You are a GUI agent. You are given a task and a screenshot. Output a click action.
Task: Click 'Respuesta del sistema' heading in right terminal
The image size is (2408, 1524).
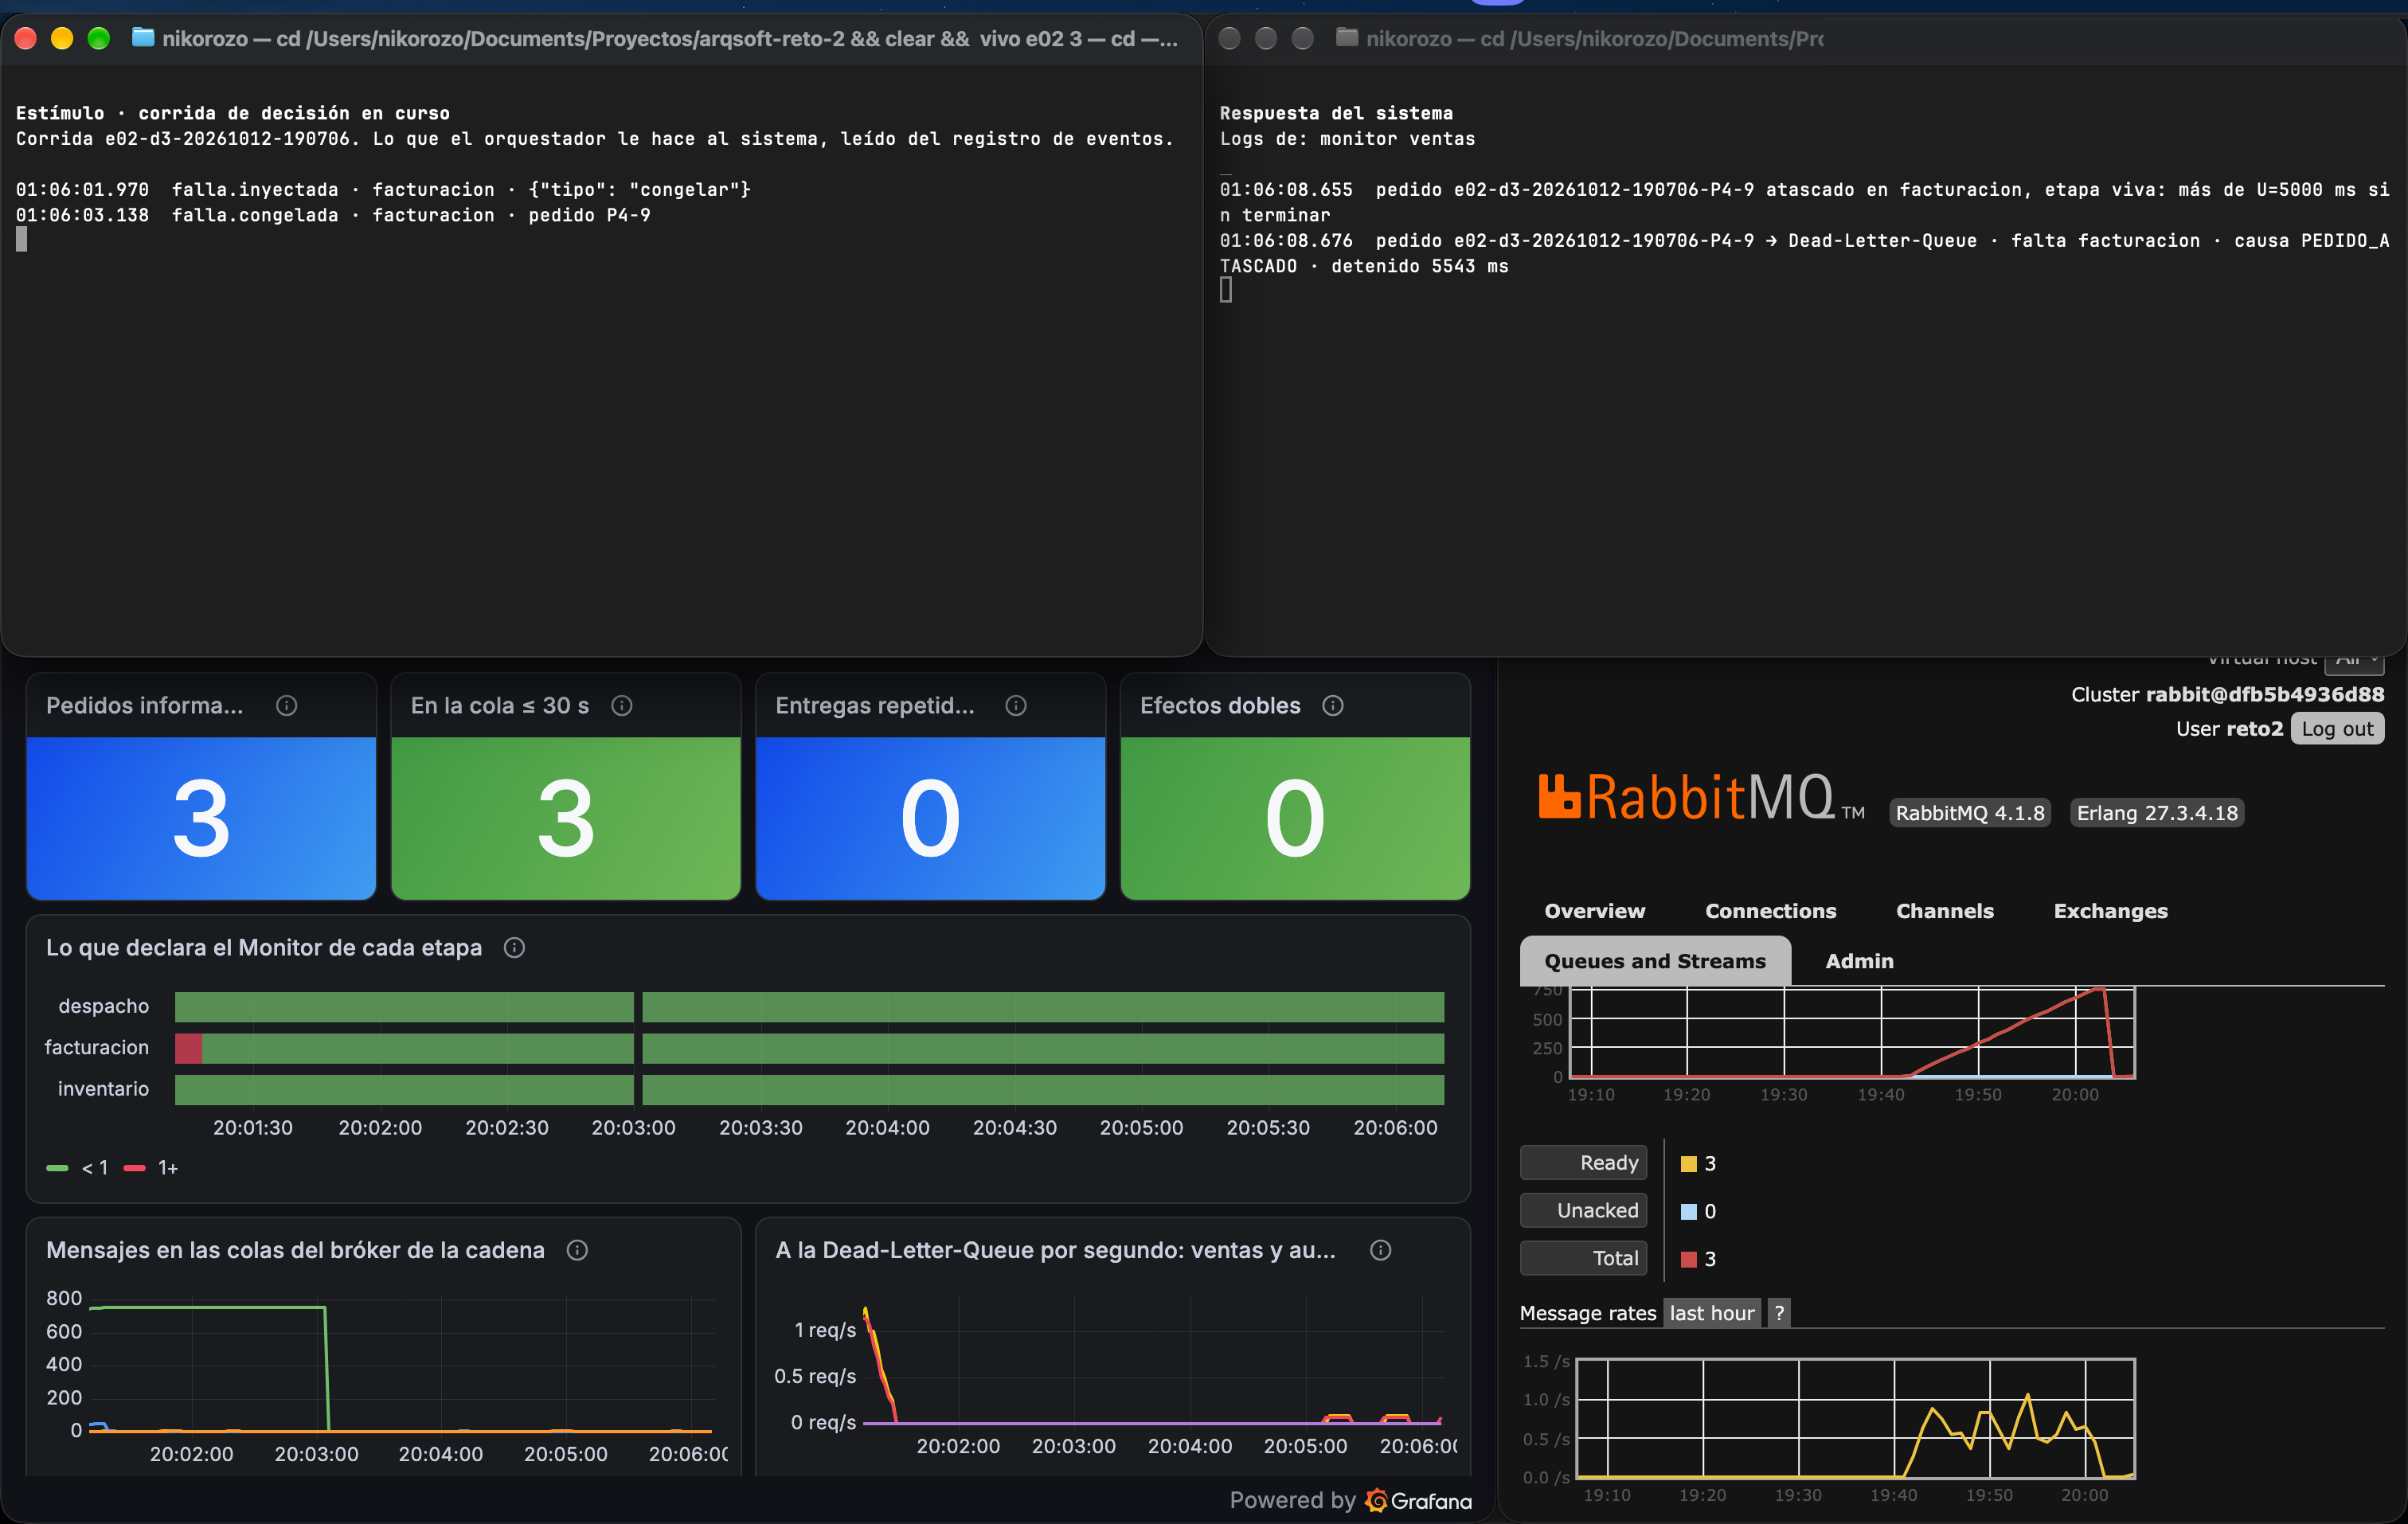tap(1336, 113)
